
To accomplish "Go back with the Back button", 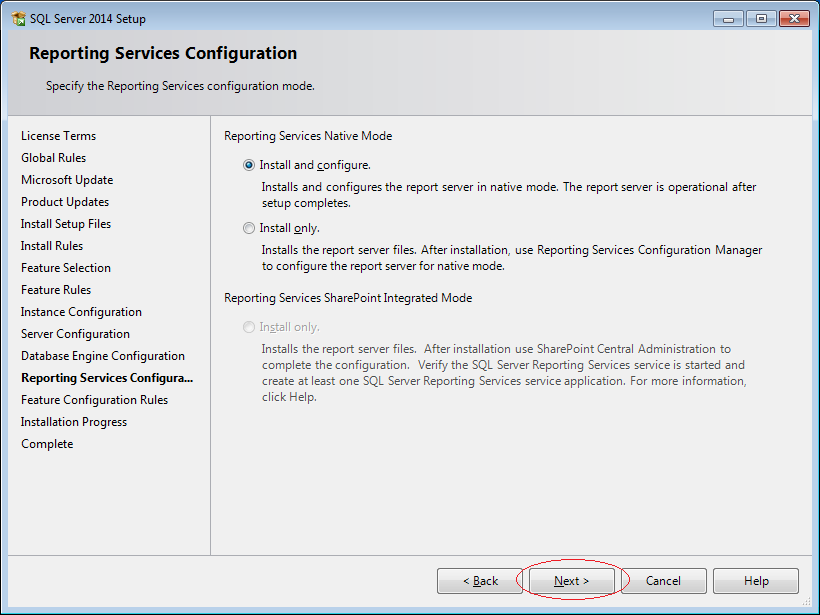I will (x=480, y=581).
